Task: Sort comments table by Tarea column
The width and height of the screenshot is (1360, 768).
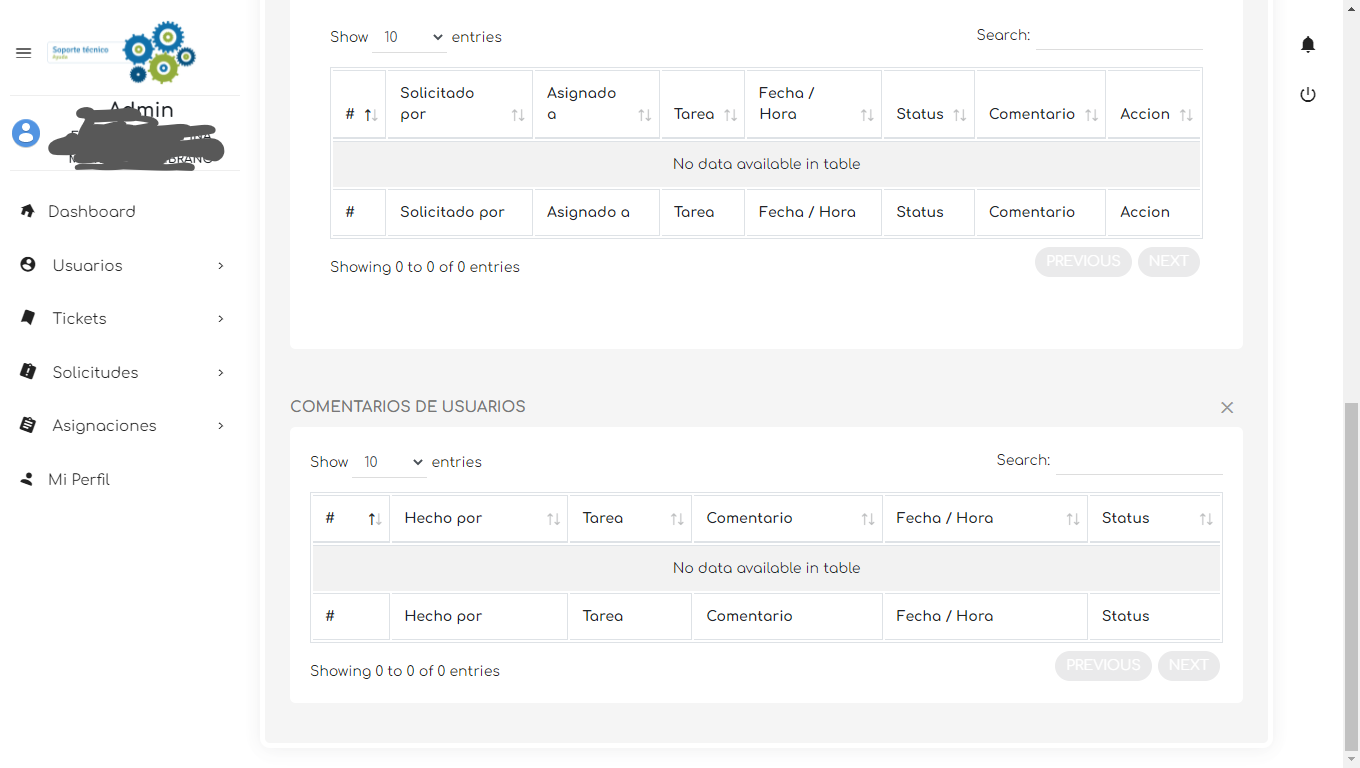Action: [630, 518]
